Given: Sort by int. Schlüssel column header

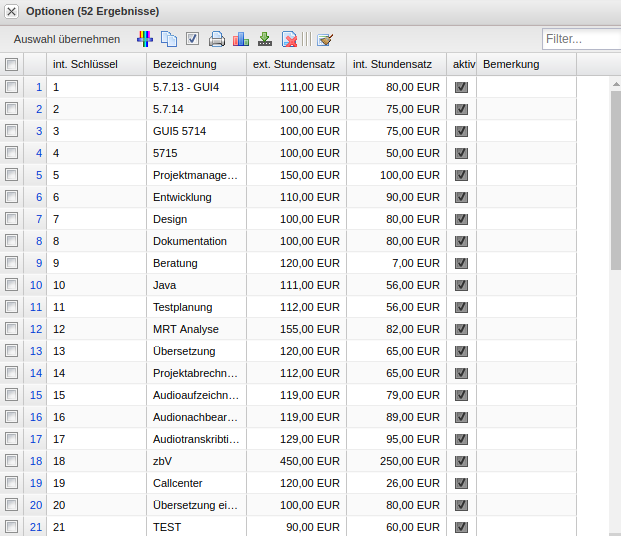Looking at the screenshot, I should [x=95, y=64].
